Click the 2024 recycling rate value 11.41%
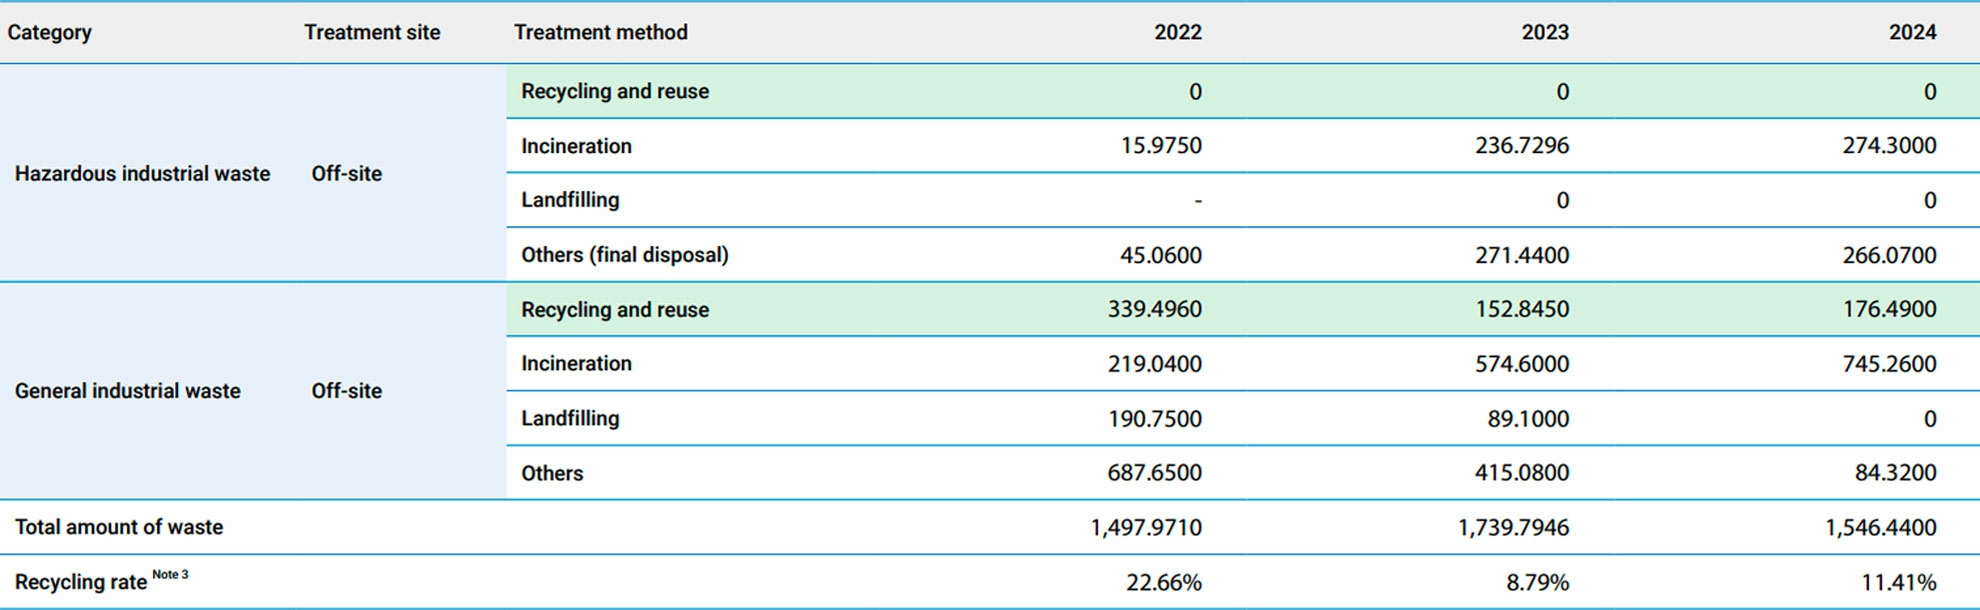1980x610 pixels. tap(1898, 582)
